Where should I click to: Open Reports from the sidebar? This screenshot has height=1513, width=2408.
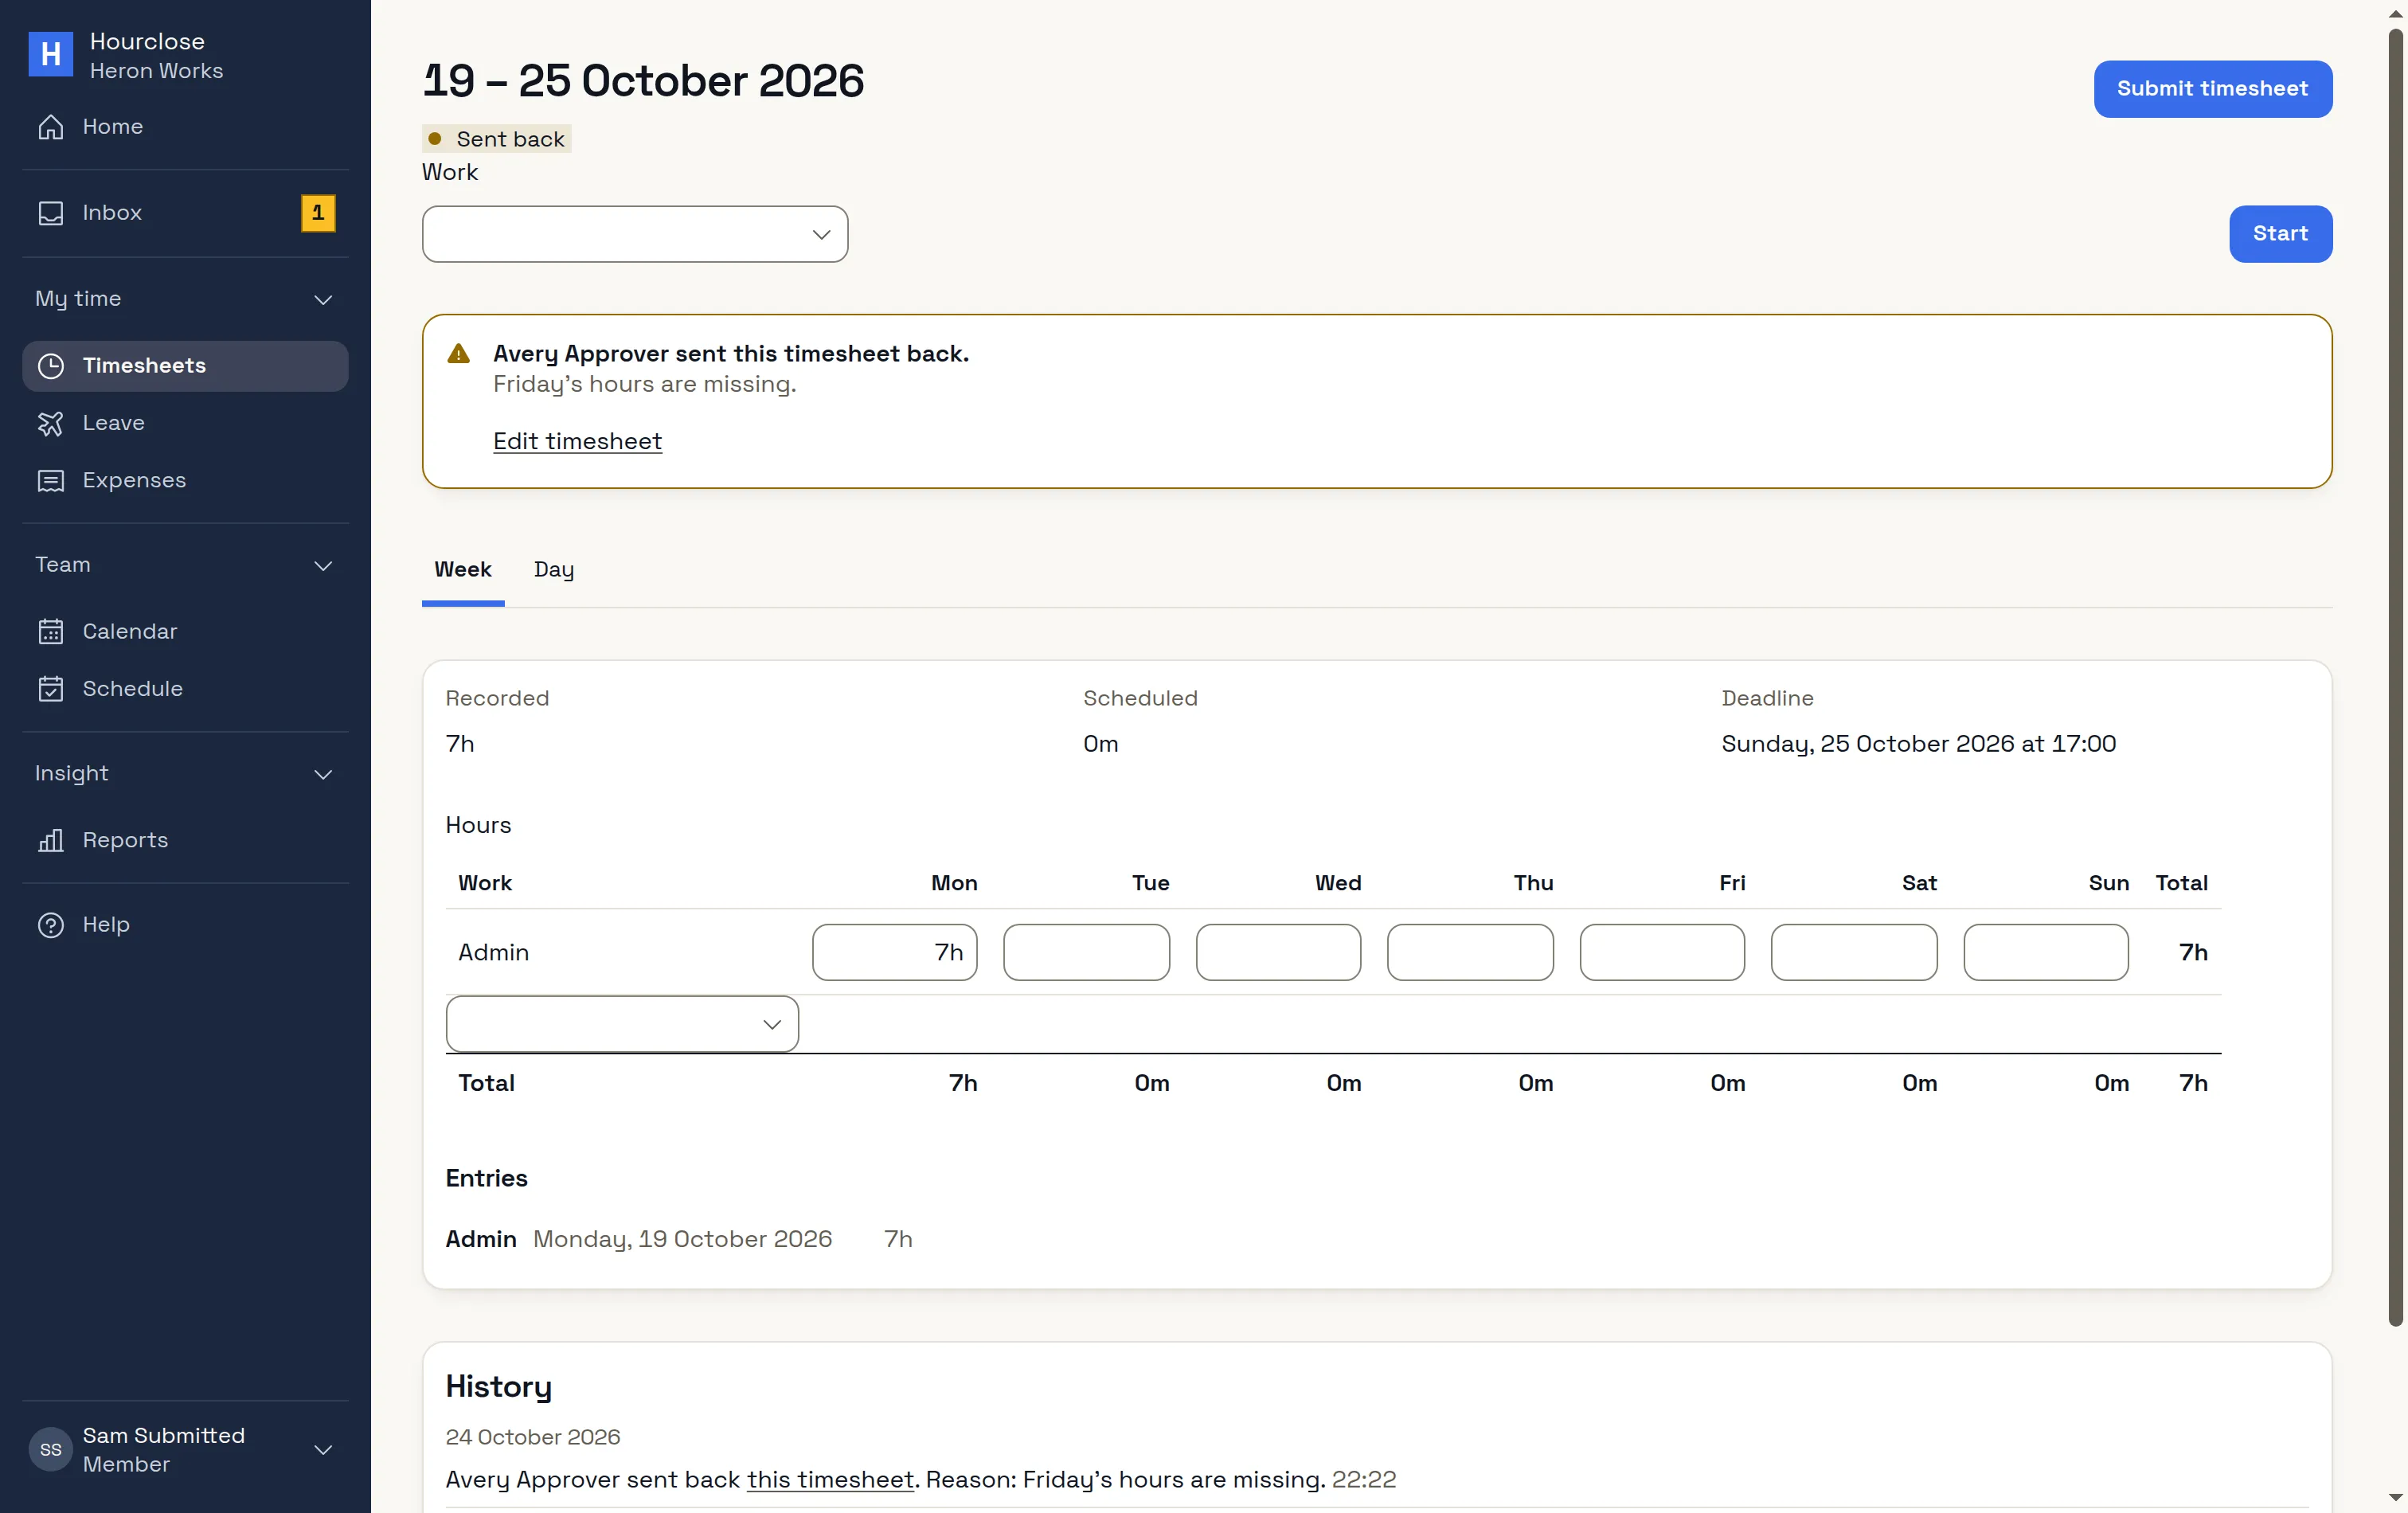(x=185, y=840)
